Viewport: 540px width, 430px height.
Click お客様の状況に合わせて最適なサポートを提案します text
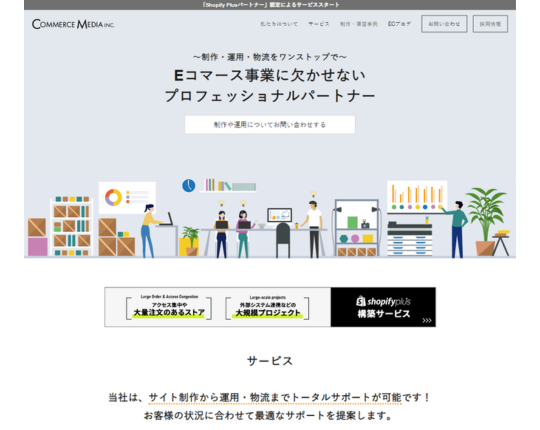click(x=268, y=416)
